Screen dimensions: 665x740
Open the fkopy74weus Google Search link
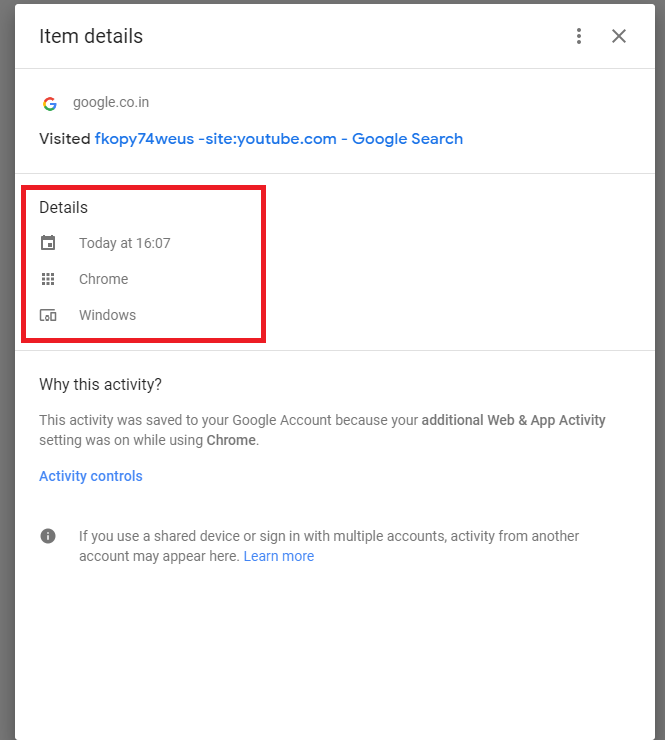click(x=278, y=139)
